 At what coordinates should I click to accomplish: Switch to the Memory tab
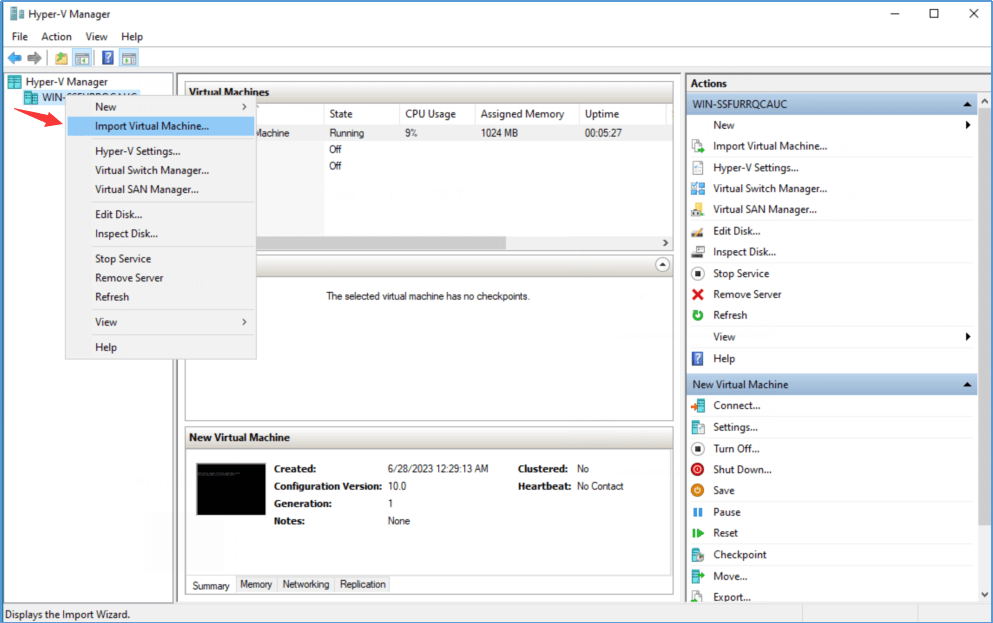click(x=256, y=585)
